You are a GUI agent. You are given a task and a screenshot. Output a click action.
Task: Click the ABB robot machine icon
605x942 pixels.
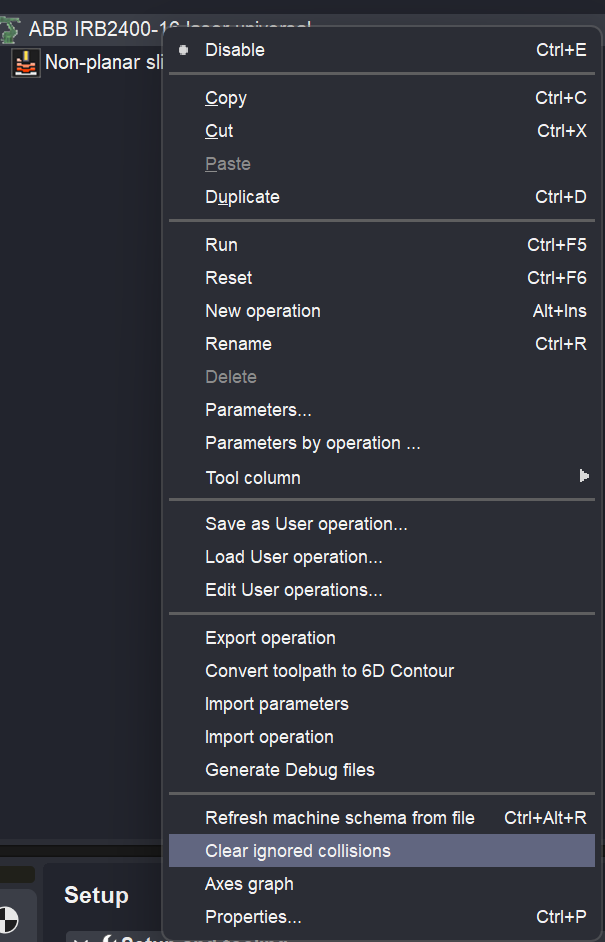click(9, 29)
